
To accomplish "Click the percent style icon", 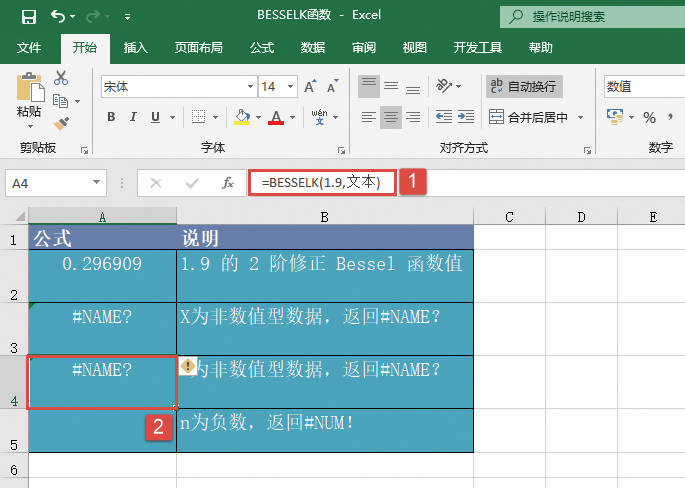I will click(x=649, y=118).
